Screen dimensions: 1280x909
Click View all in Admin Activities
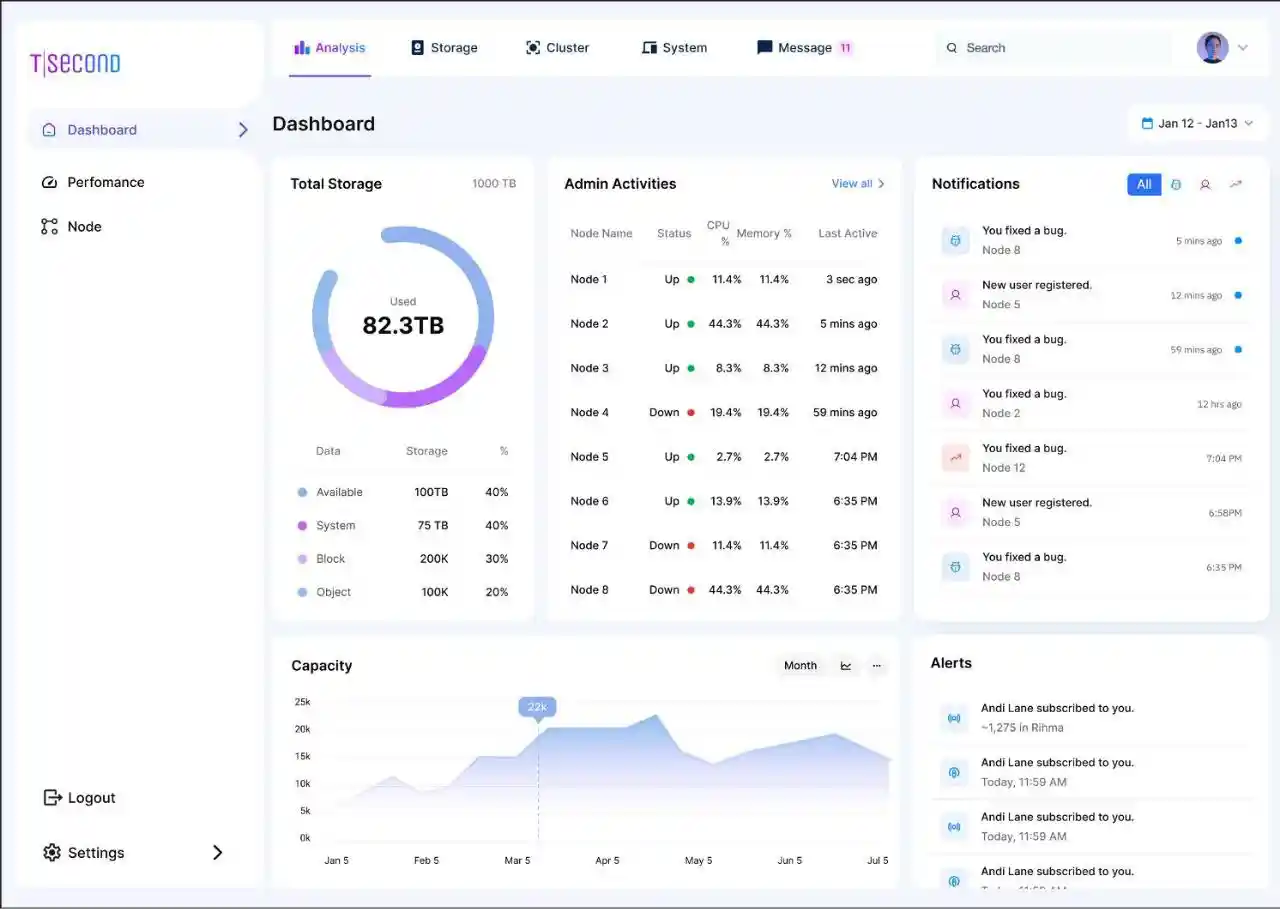pyautogui.click(x=858, y=184)
